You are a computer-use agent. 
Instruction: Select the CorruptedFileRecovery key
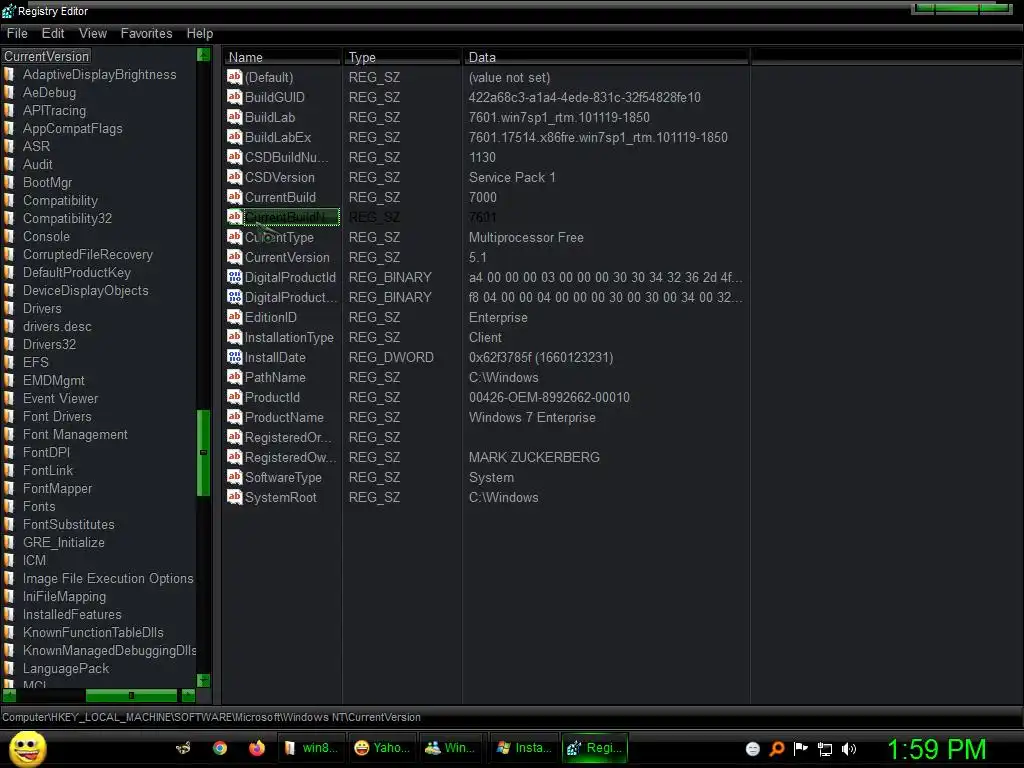[88, 254]
